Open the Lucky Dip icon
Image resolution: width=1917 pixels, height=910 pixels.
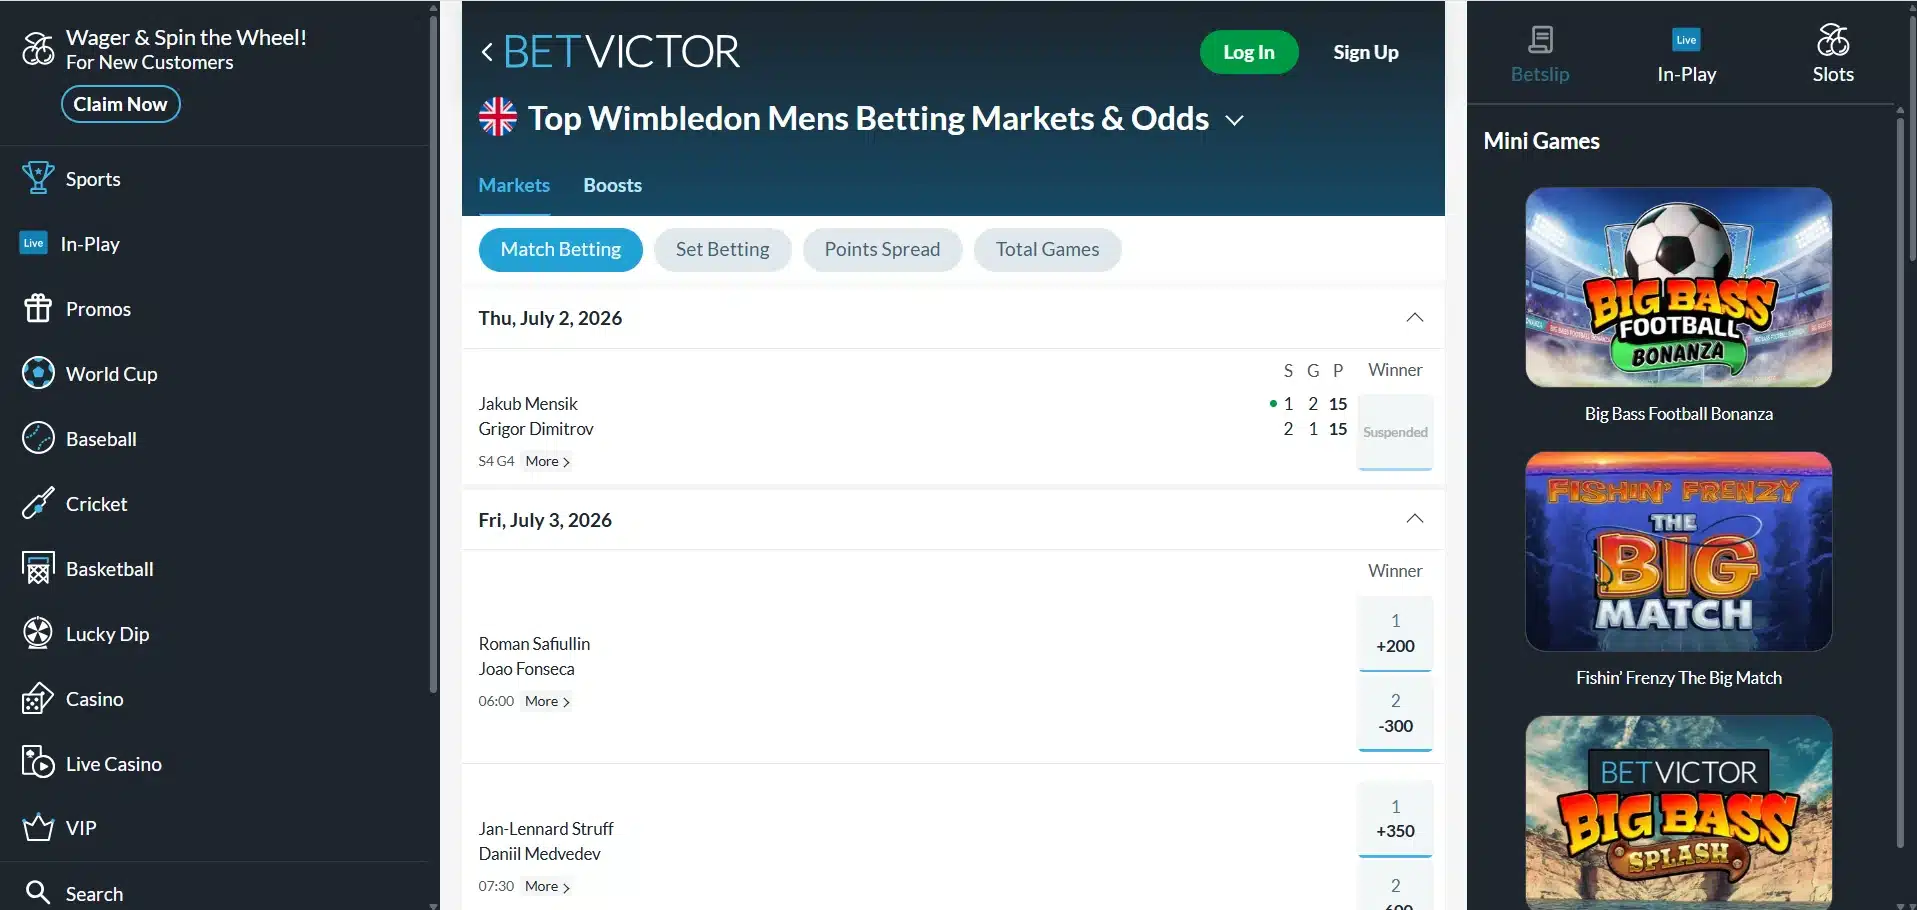38,633
